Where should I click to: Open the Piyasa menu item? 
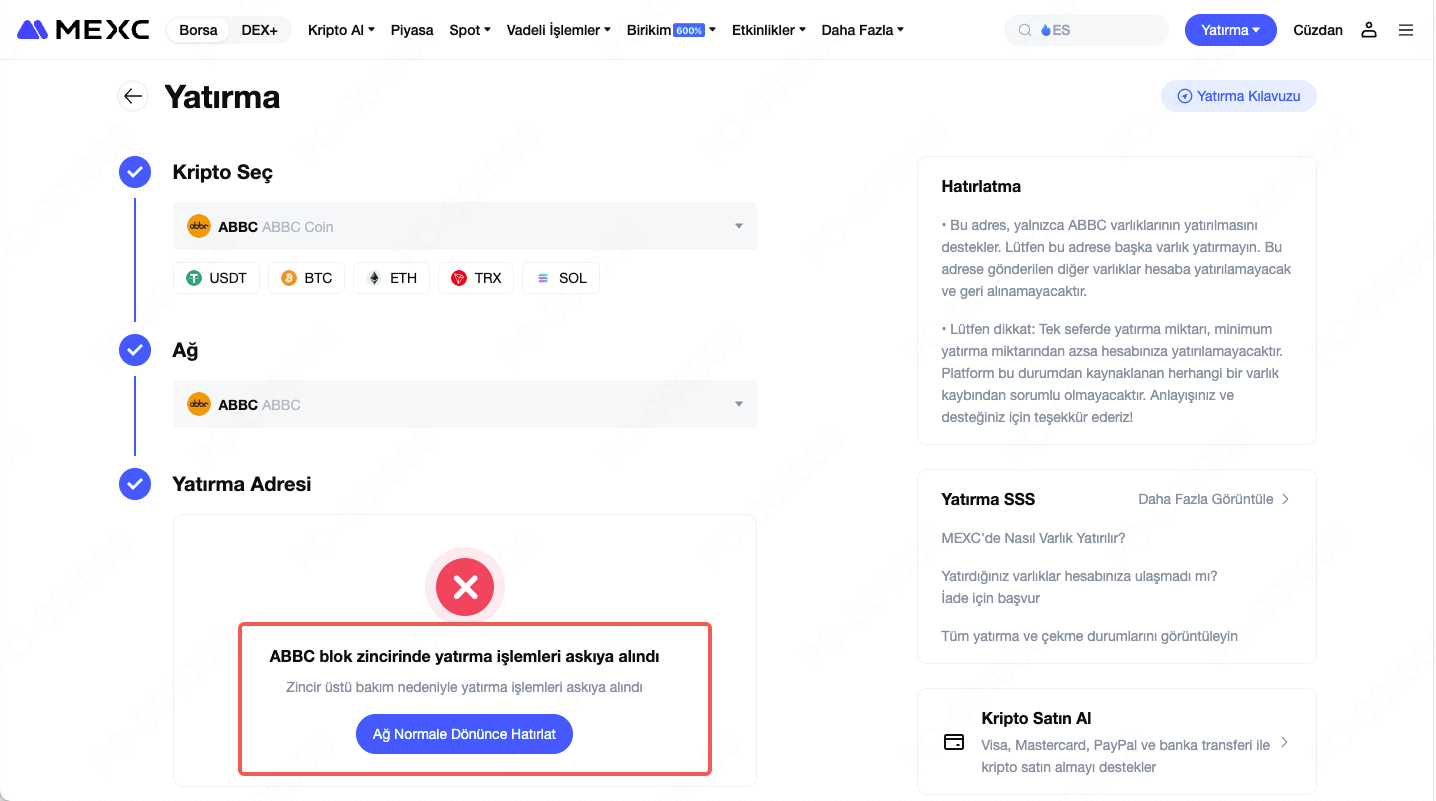pyautogui.click(x=412, y=30)
